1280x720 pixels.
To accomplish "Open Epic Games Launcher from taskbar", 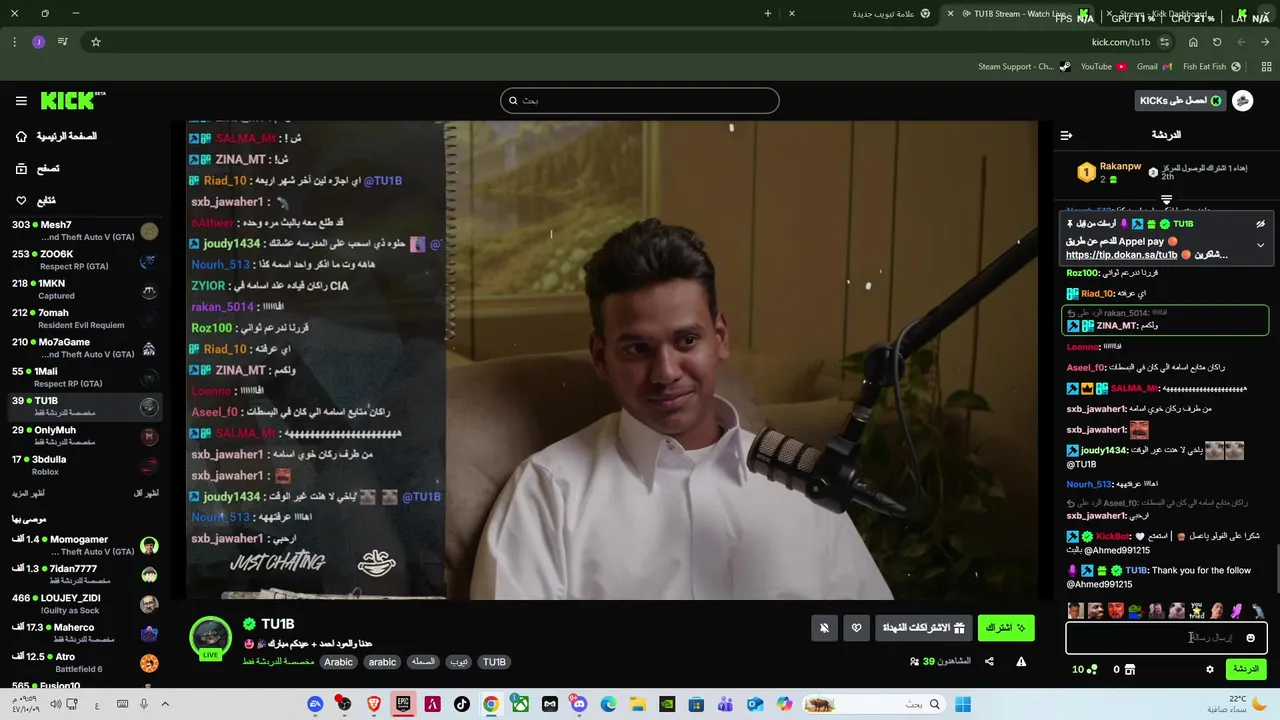I will pos(403,705).
